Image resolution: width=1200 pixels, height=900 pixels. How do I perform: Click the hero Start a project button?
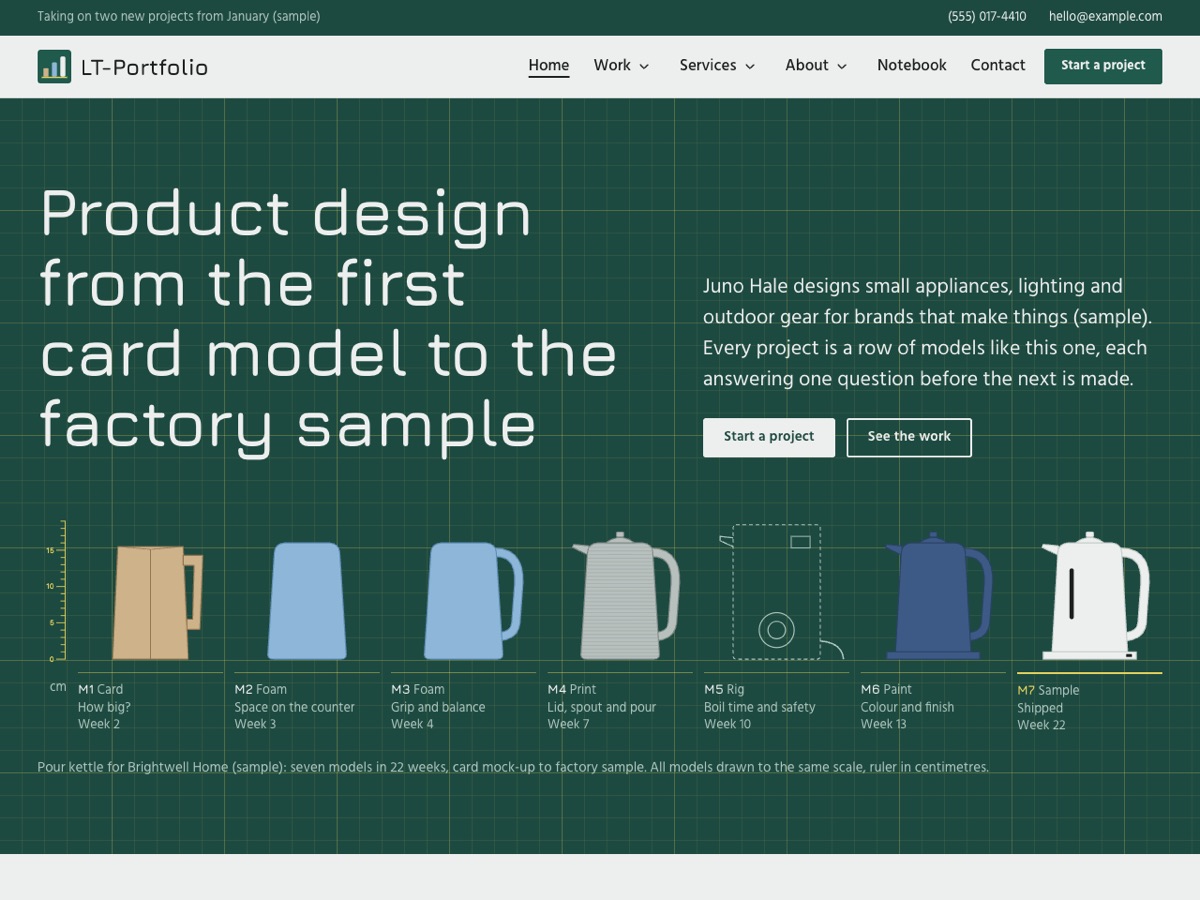pos(769,437)
